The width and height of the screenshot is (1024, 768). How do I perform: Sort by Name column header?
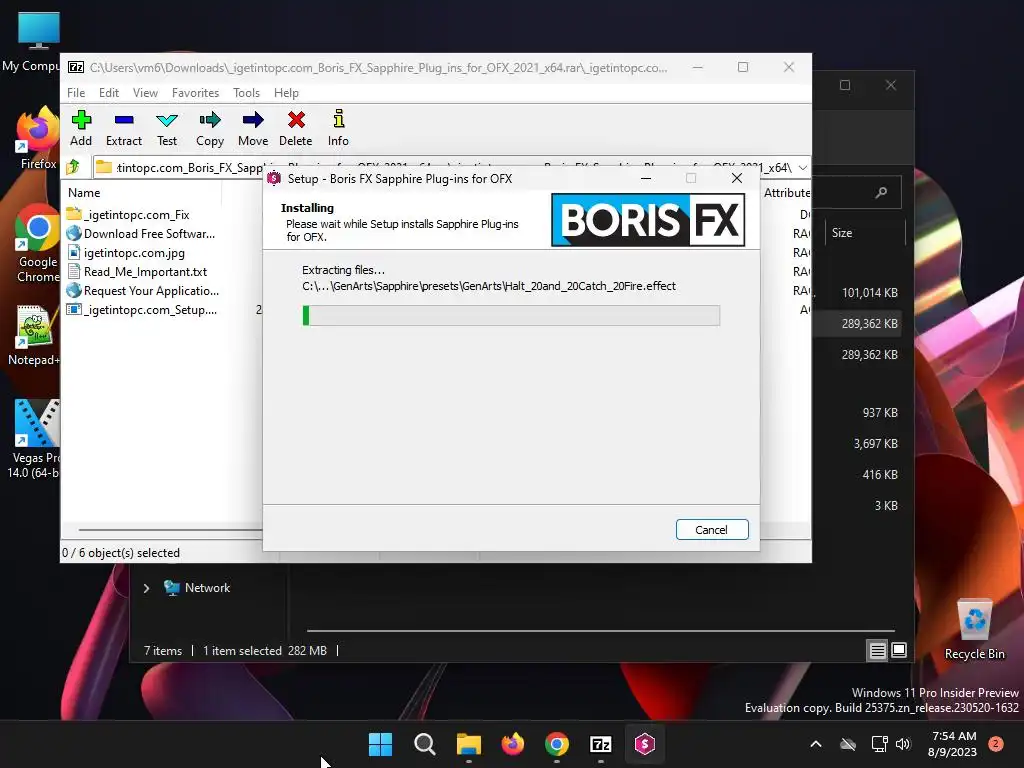point(84,193)
